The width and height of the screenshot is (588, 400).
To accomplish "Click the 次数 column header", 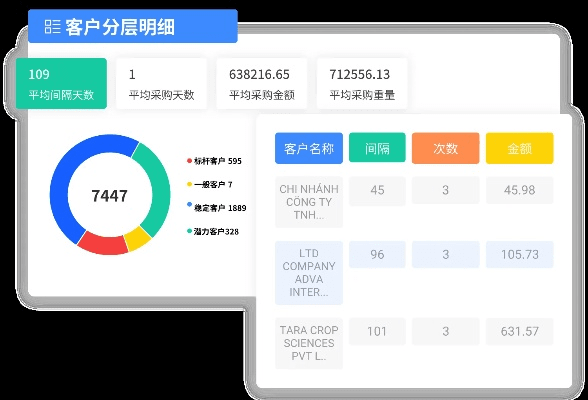I will click(446, 148).
